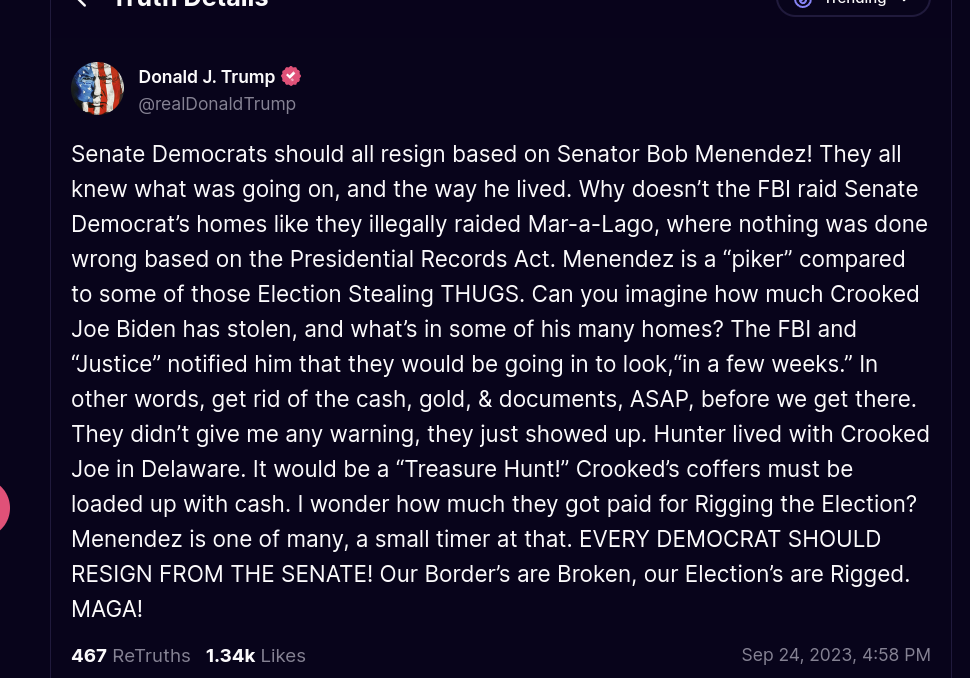Open the Donald J. Trump display name
970x678 pixels.
[x=207, y=77]
